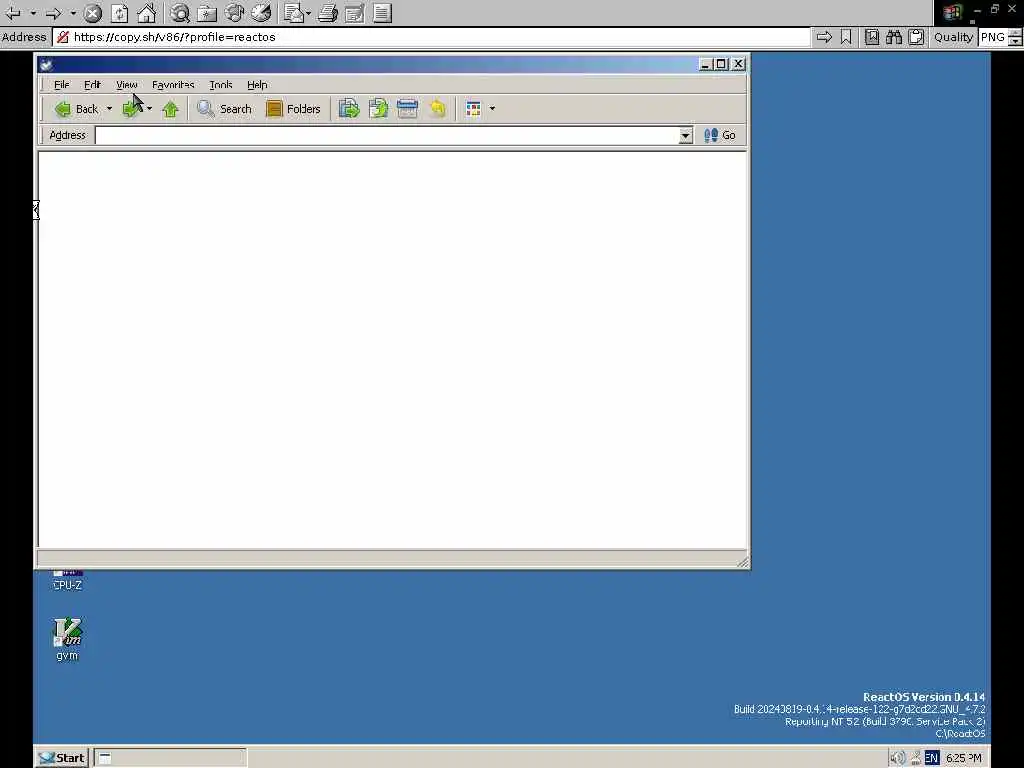Click the Move To icon in Explorer toolbar

click(x=349, y=109)
